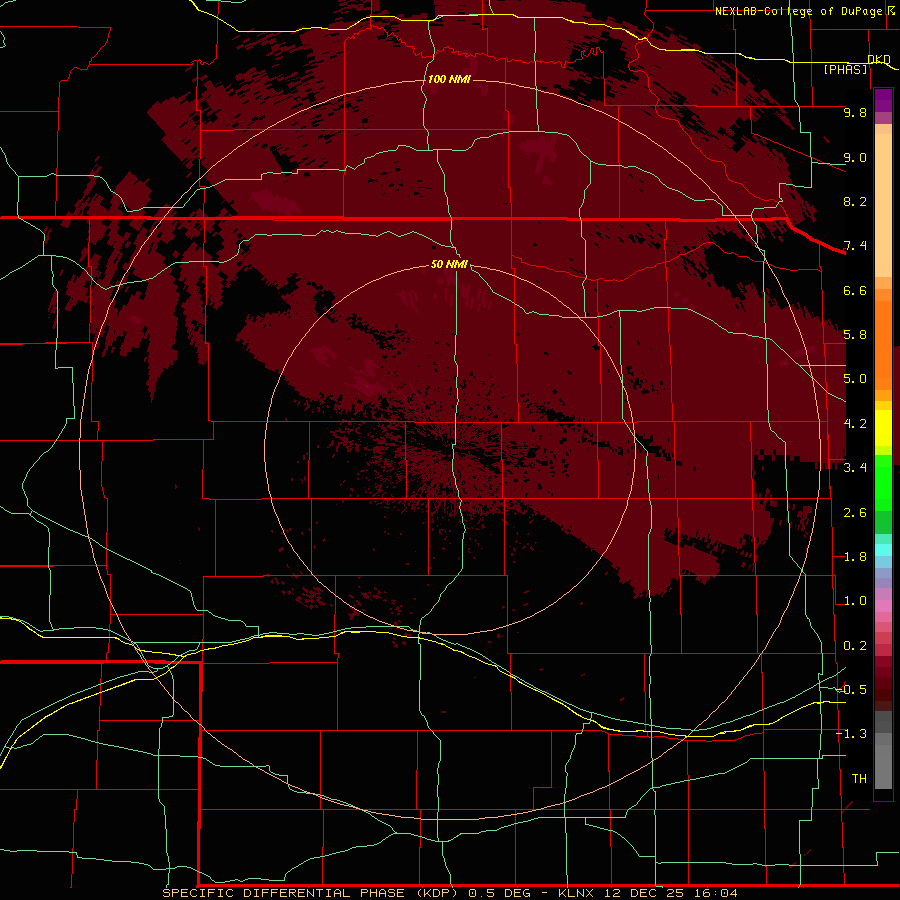Viewport: 900px width, 900px height.
Task: Click the 4.2 scale value
Action: pos(855,424)
